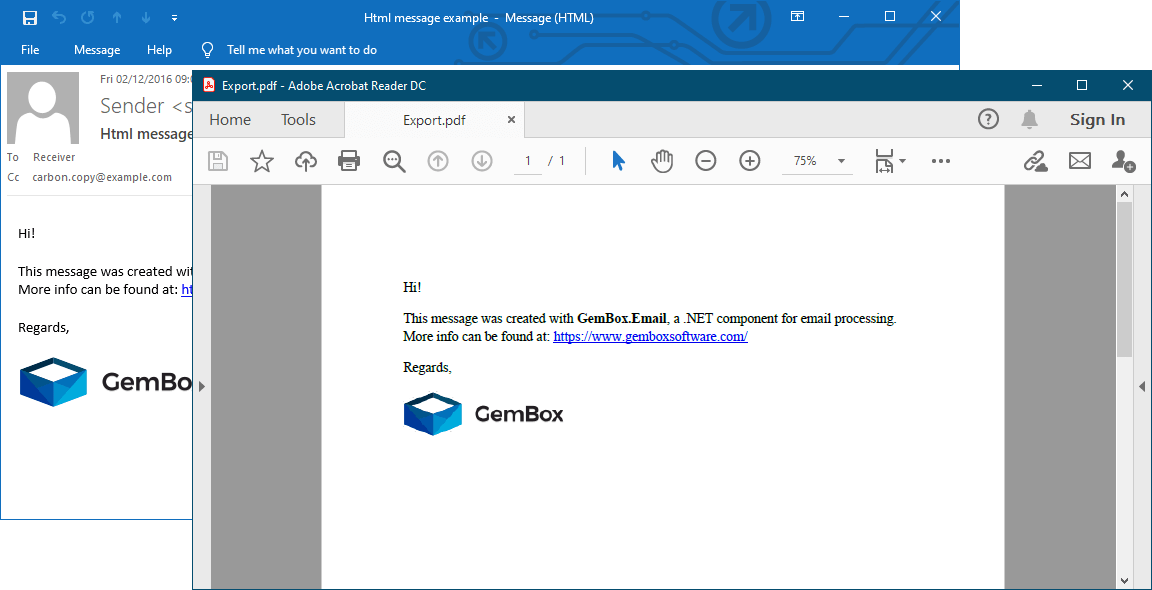1152x590 pixels.
Task: Click the Sign In button
Action: click(1097, 120)
